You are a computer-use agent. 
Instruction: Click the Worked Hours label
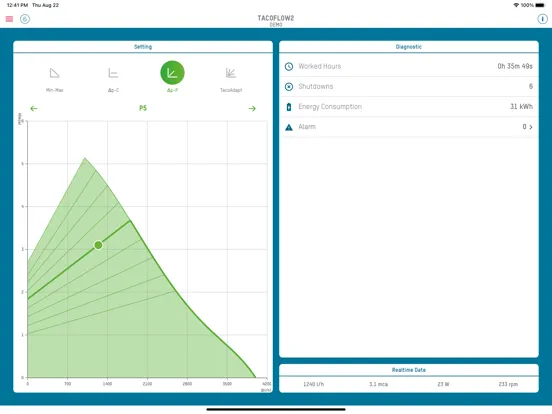320,67
